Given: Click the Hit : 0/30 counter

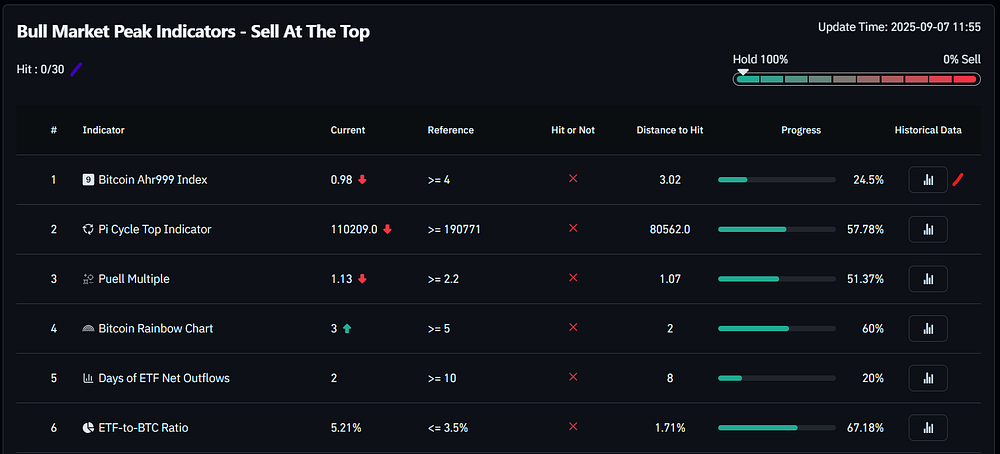Looking at the screenshot, I should coord(40,70).
